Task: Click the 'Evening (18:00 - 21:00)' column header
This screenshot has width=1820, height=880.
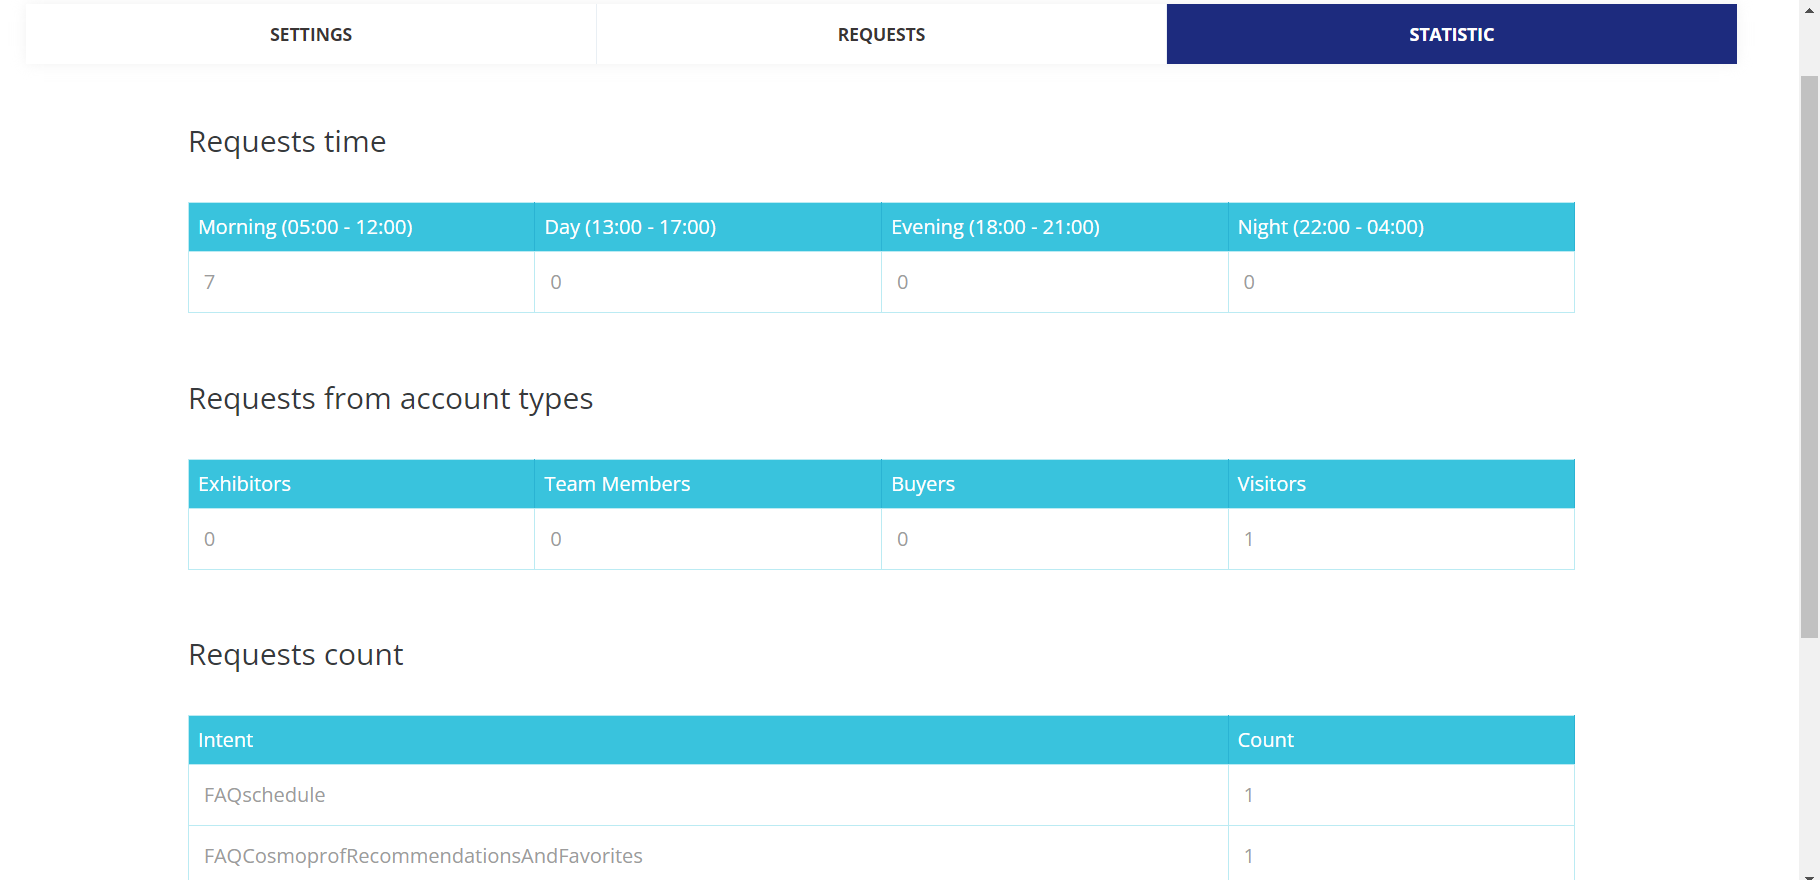Action: (1055, 227)
